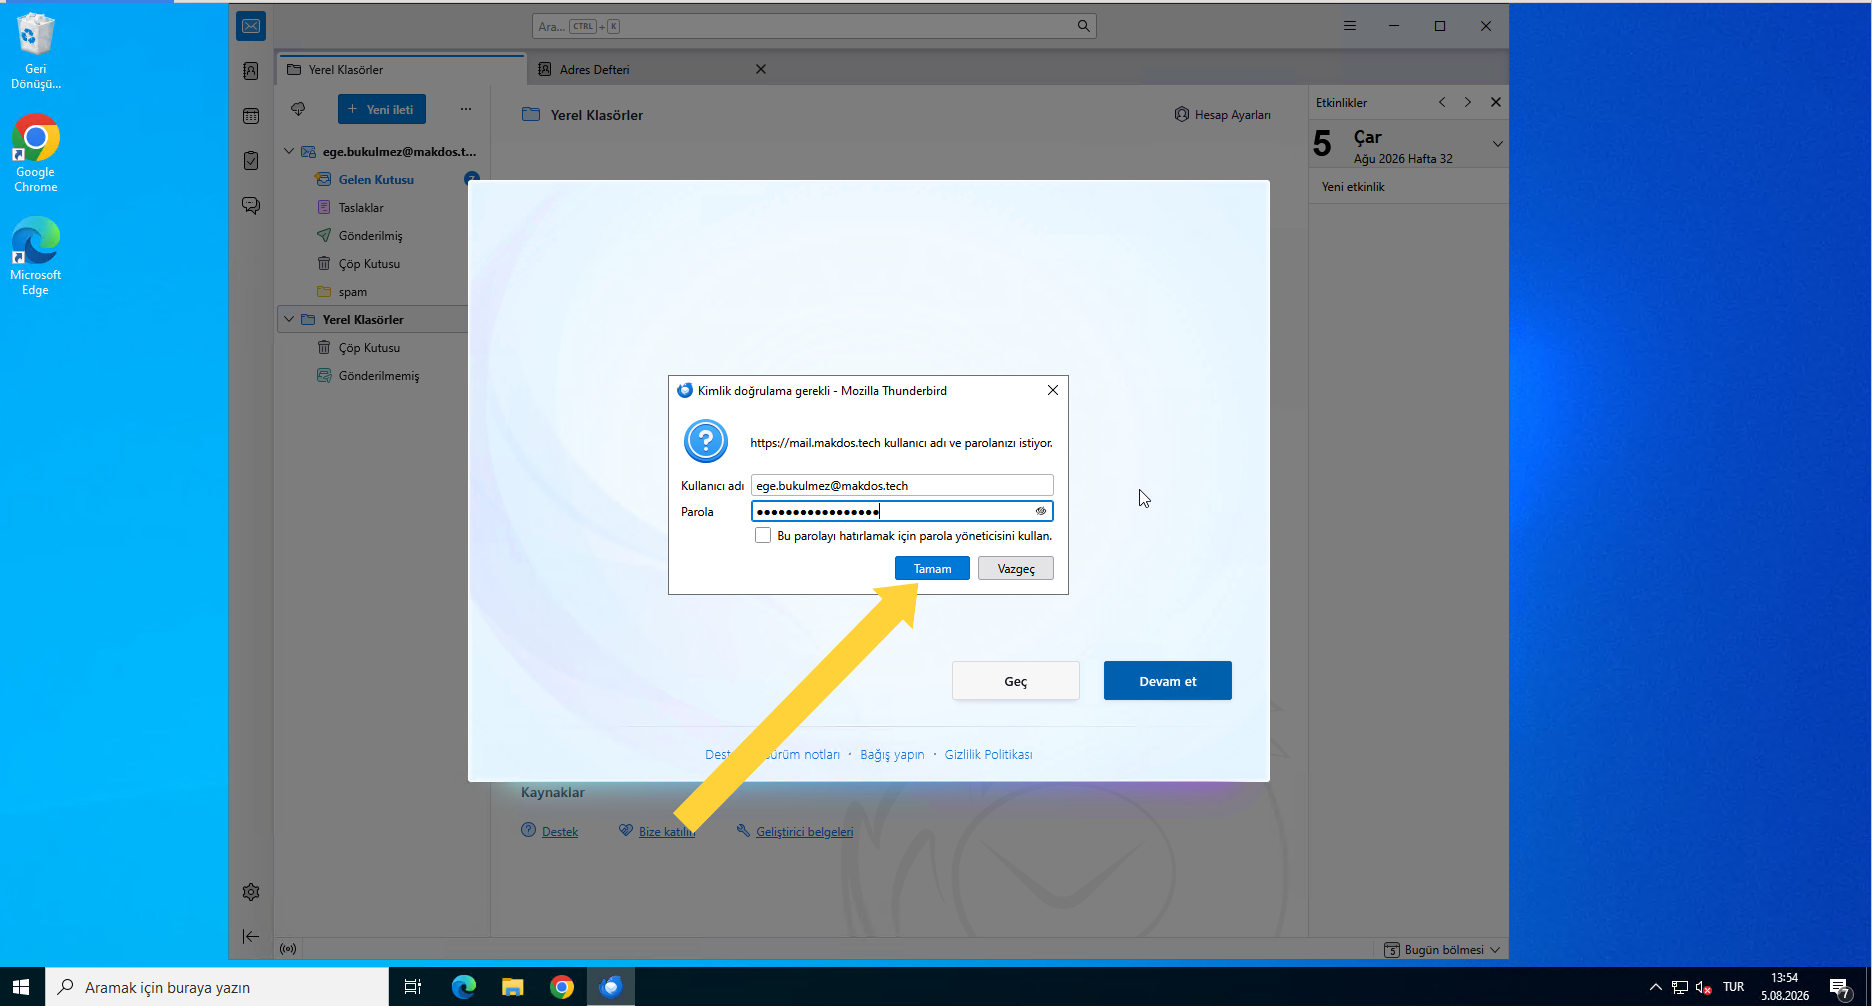
Task: Go to next day in Etkinlikler
Action: click(x=1468, y=102)
